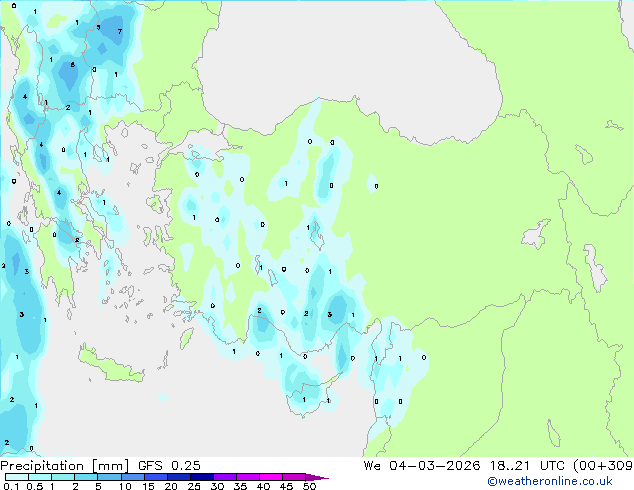Click the '35' legend scale label
634x490 pixels.
[241, 486]
